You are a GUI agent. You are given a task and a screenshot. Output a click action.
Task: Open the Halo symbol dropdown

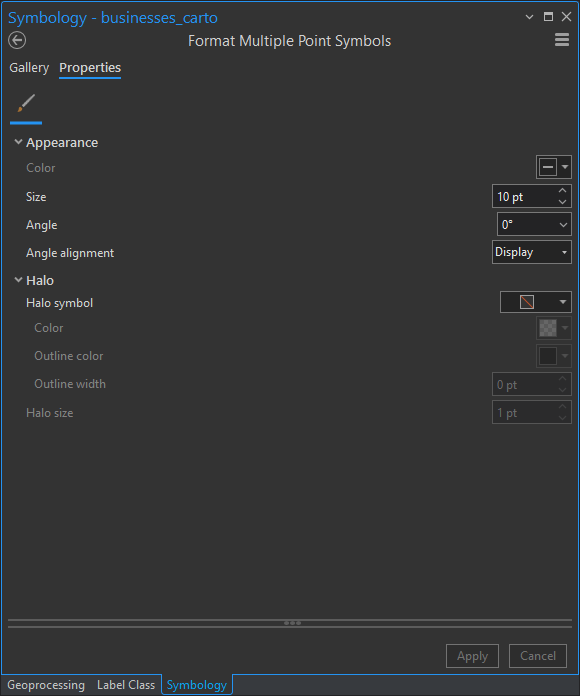(536, 302)
